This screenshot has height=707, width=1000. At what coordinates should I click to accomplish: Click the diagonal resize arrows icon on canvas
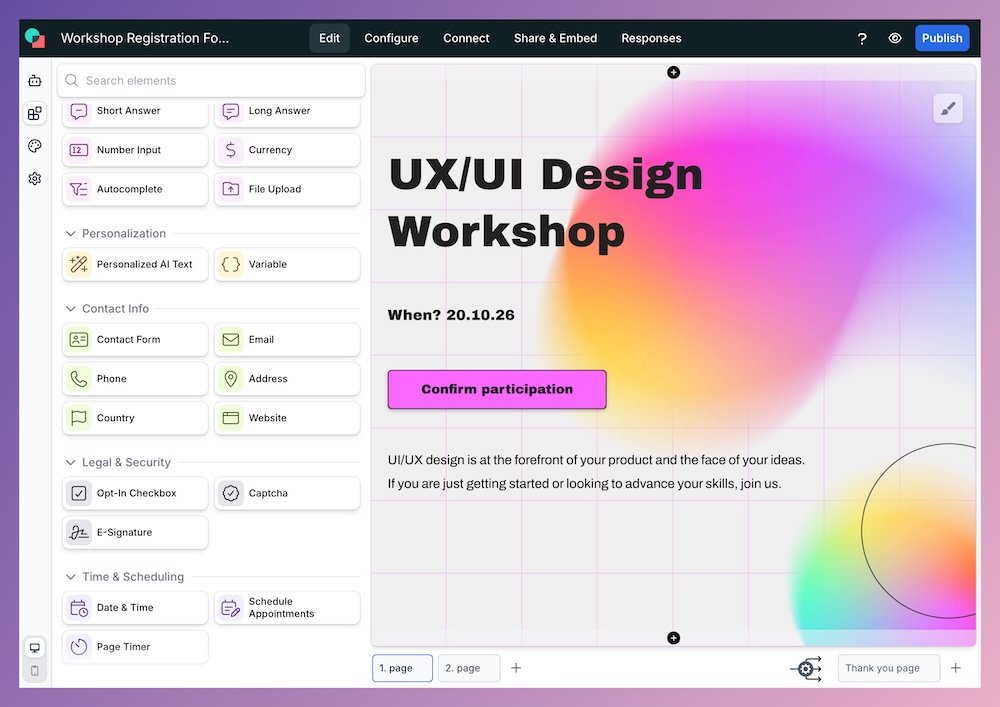pos(948,108)
